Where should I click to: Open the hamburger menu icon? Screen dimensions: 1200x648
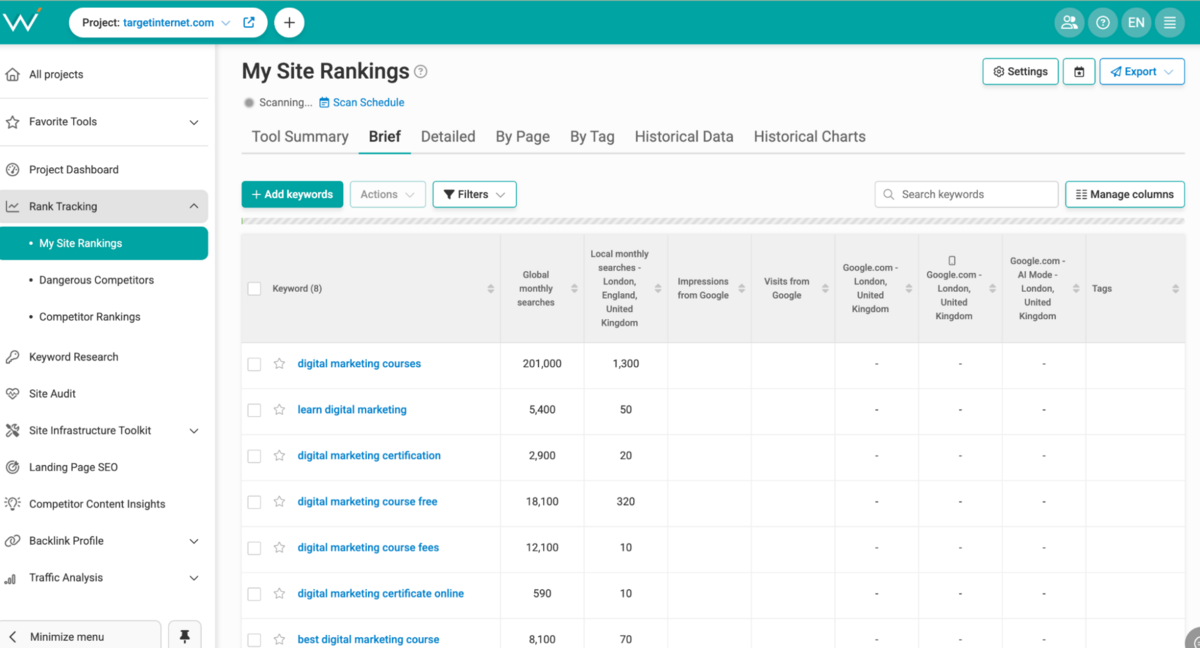click(1169, 23)
